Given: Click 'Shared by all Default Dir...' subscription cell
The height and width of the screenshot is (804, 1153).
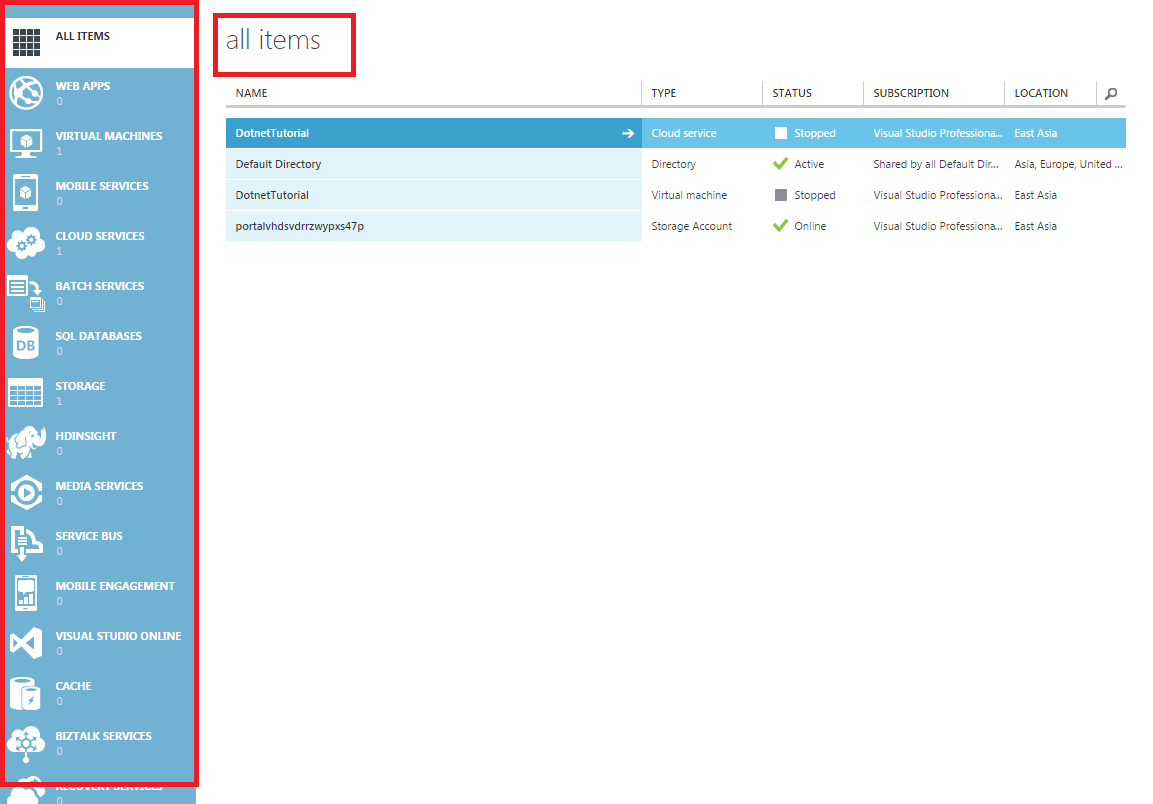Looking at the screenshot, I should point(936,164).
